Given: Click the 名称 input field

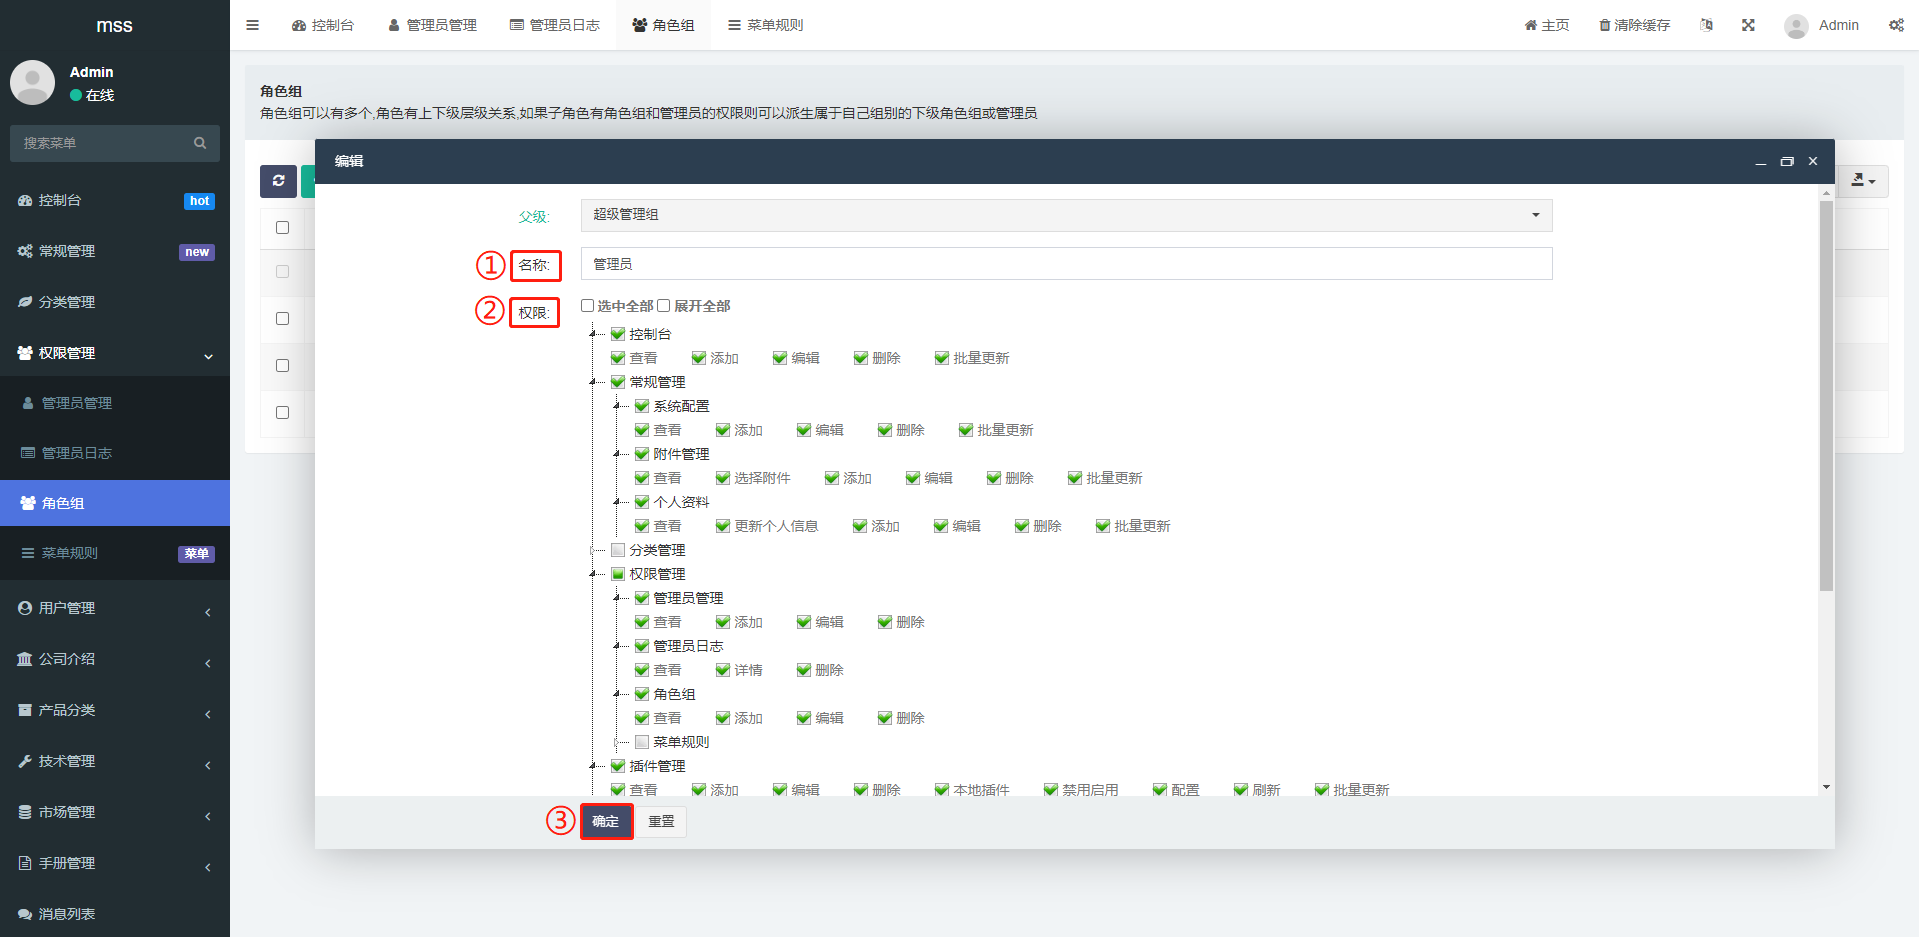Looking at the screenshot, I should tap(1066, 264).
